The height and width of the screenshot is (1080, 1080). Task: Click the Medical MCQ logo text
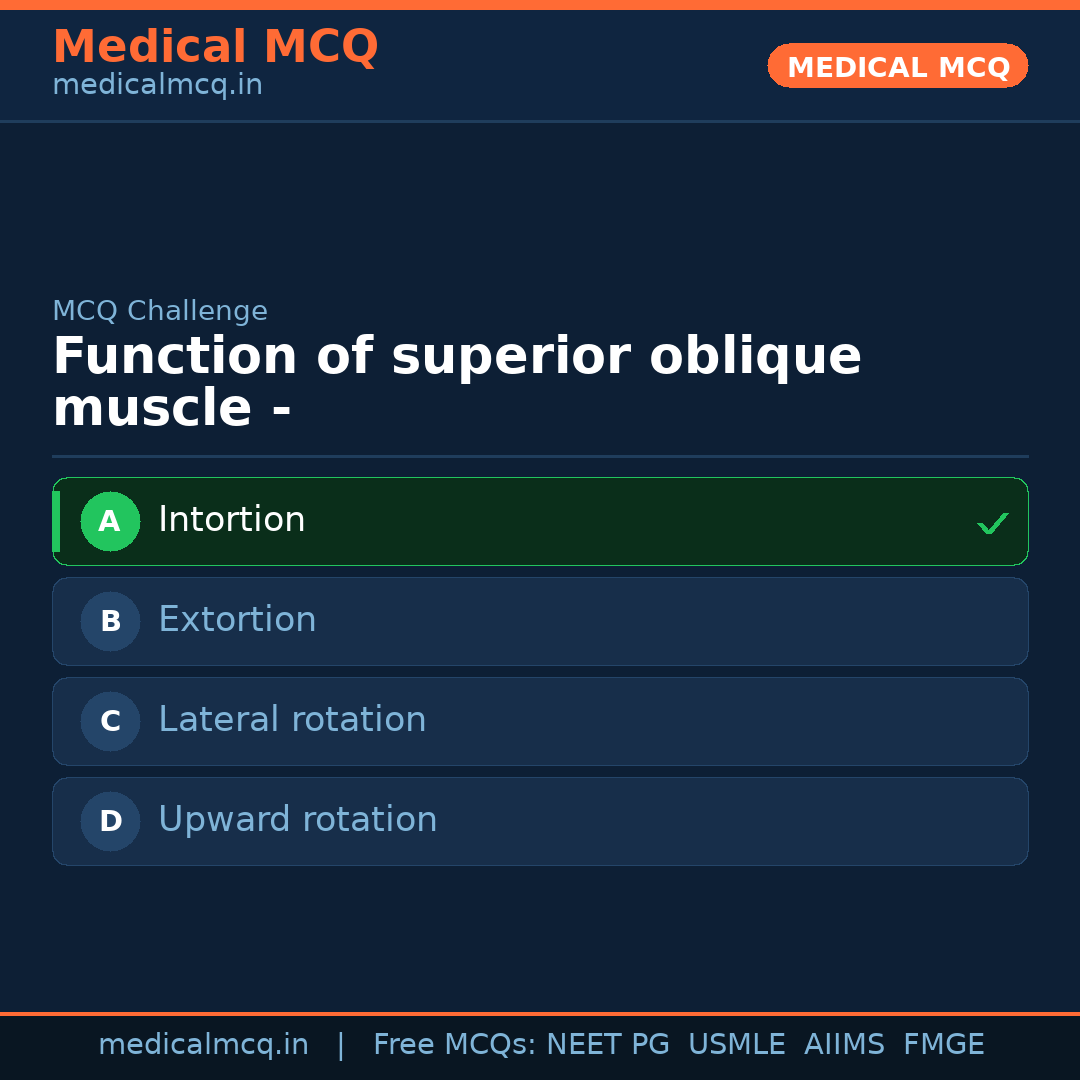215,47
